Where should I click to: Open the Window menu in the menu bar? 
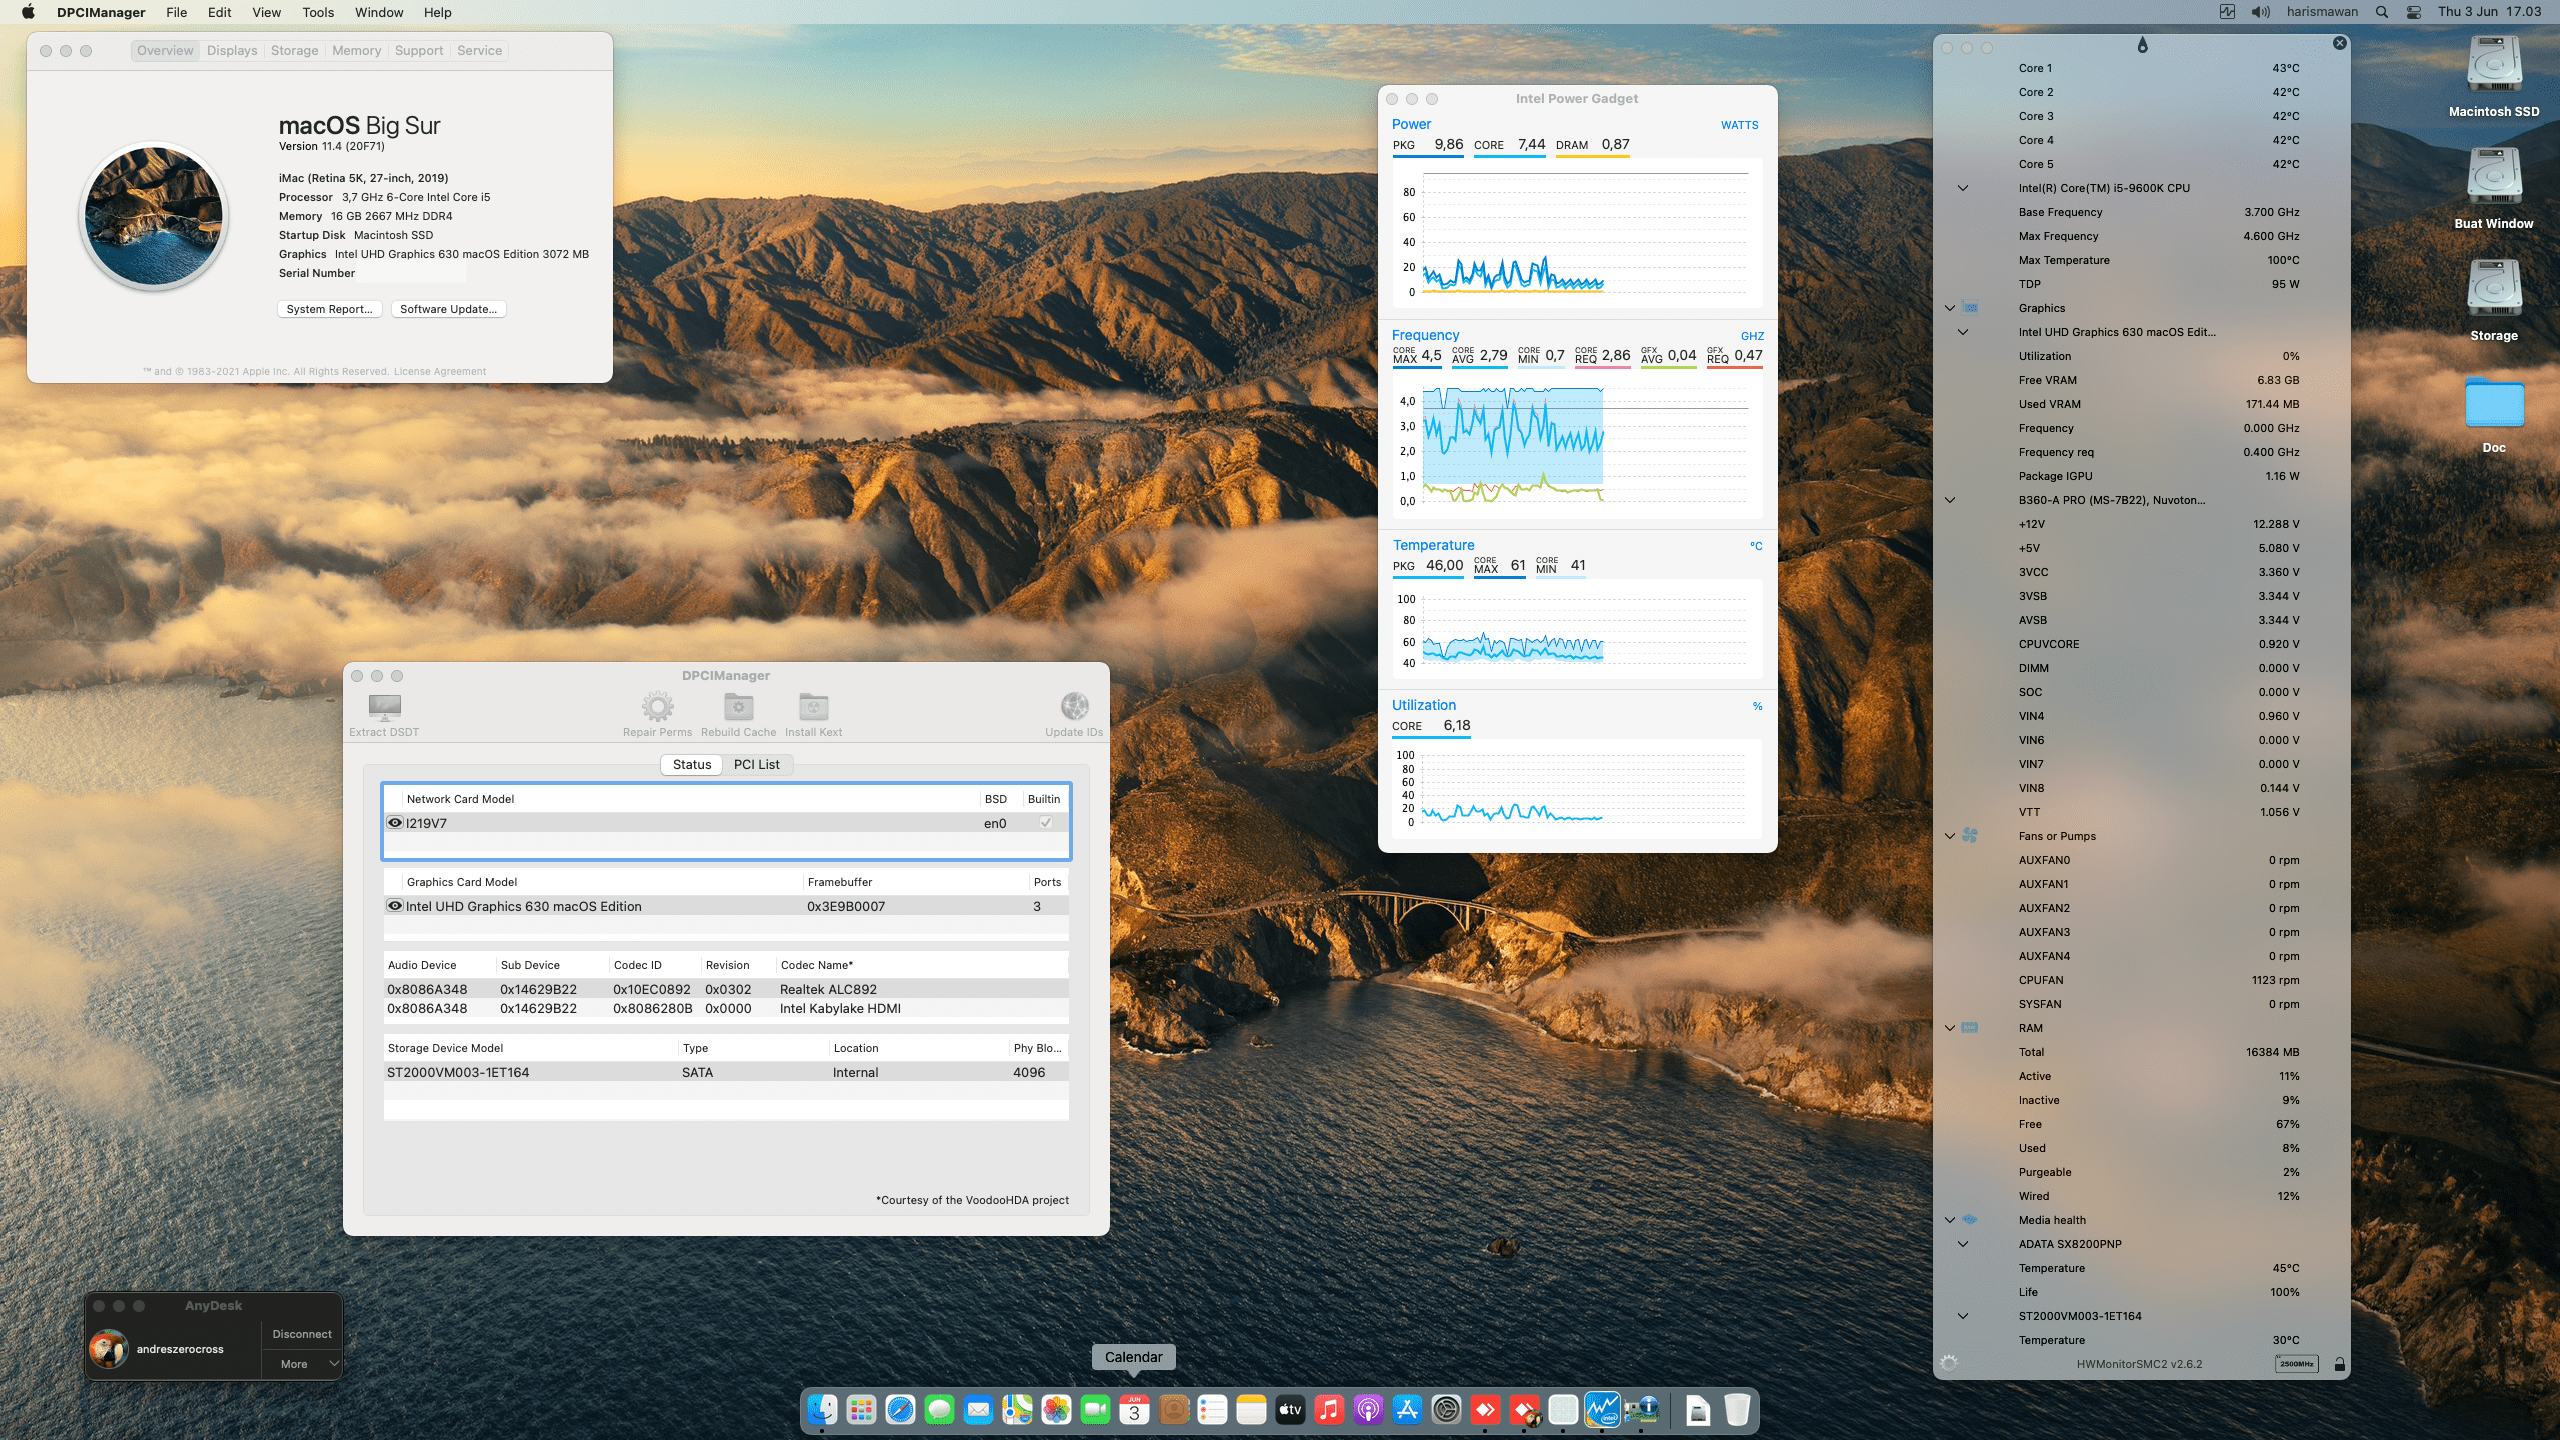(x=379, y=12)
